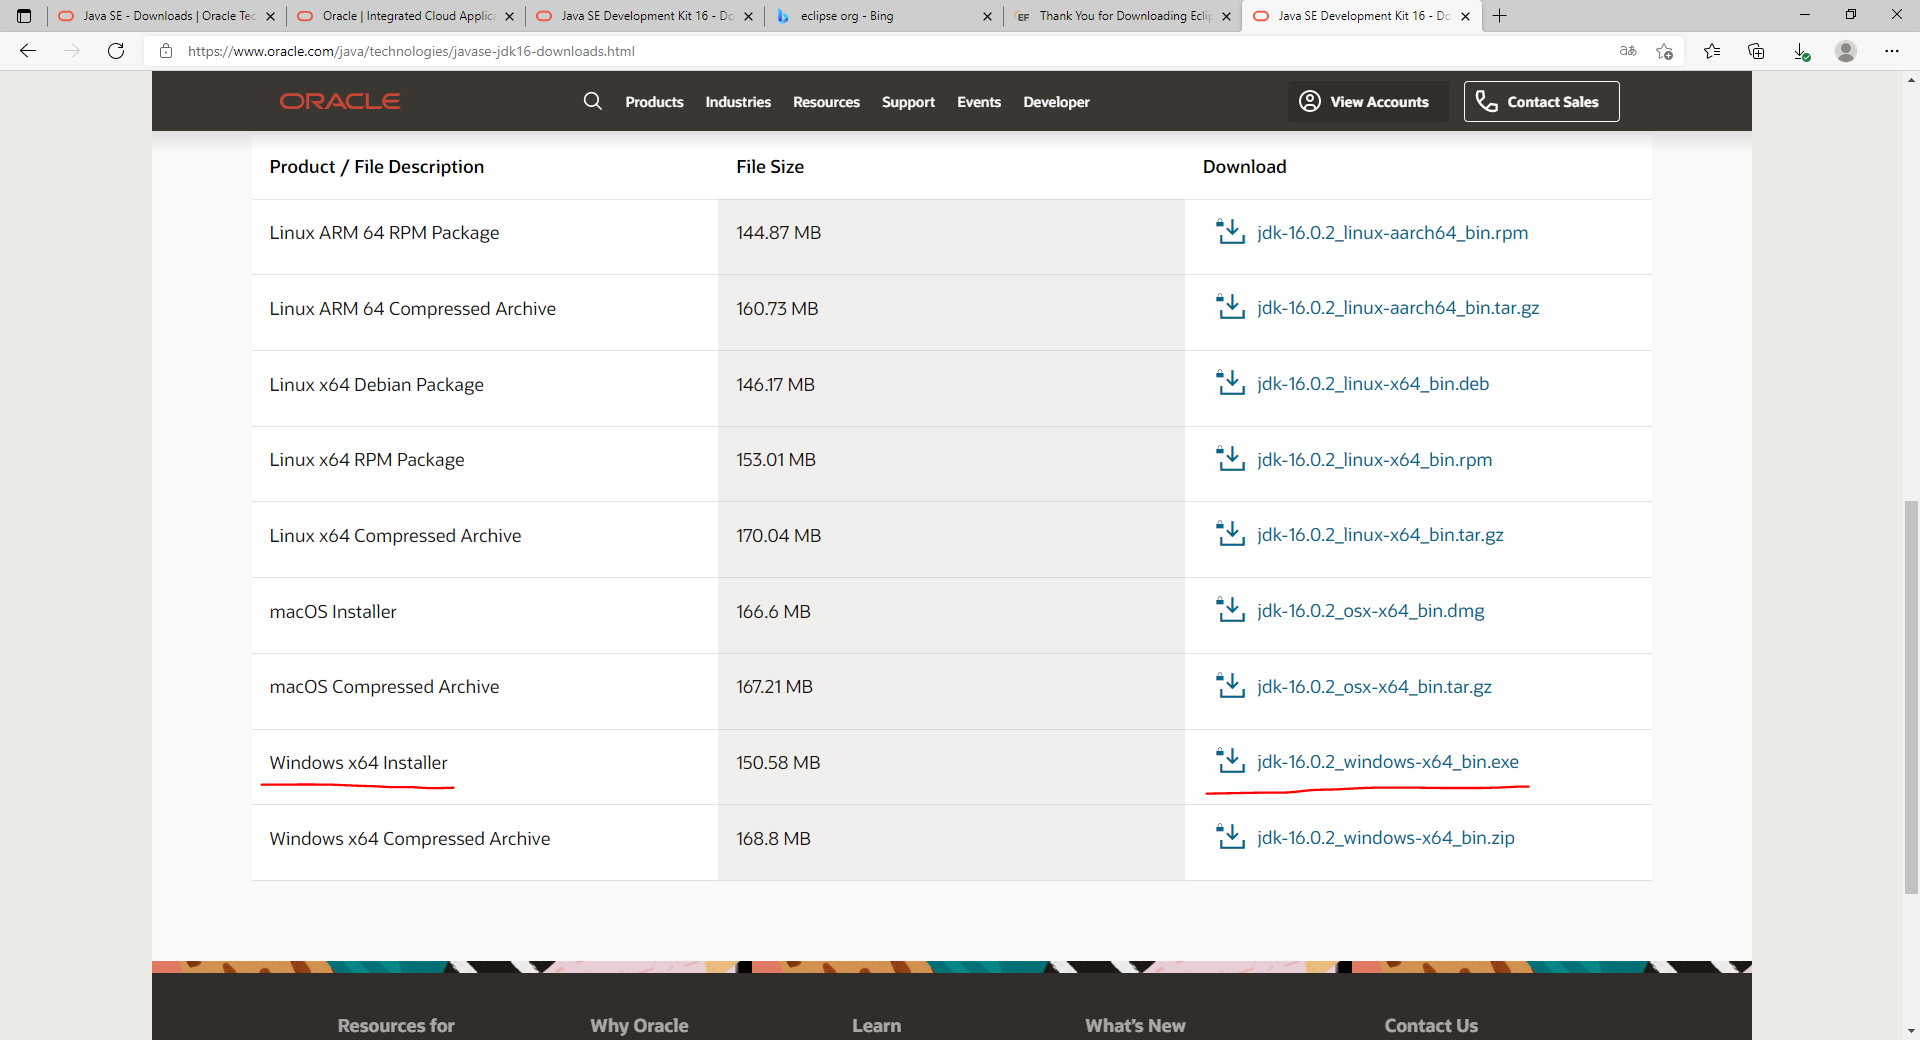Screen dimensions: 1920x1040
Task: Download jdk-16.0.2_linux-x64_bin.rpm link
Action: [1374, 459]
